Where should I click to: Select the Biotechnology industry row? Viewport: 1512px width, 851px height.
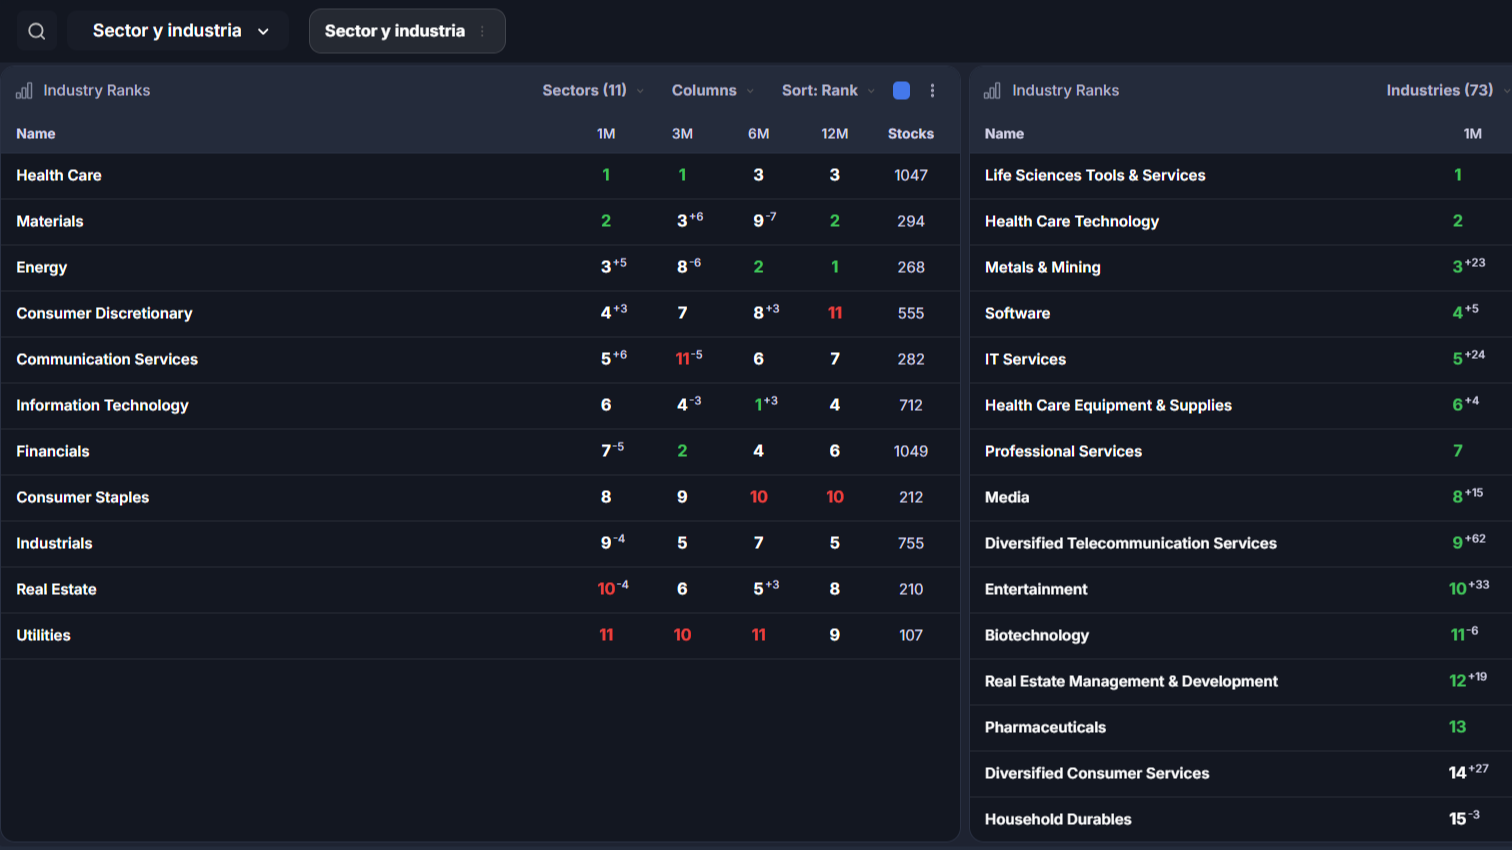(x=1240, y=636)
